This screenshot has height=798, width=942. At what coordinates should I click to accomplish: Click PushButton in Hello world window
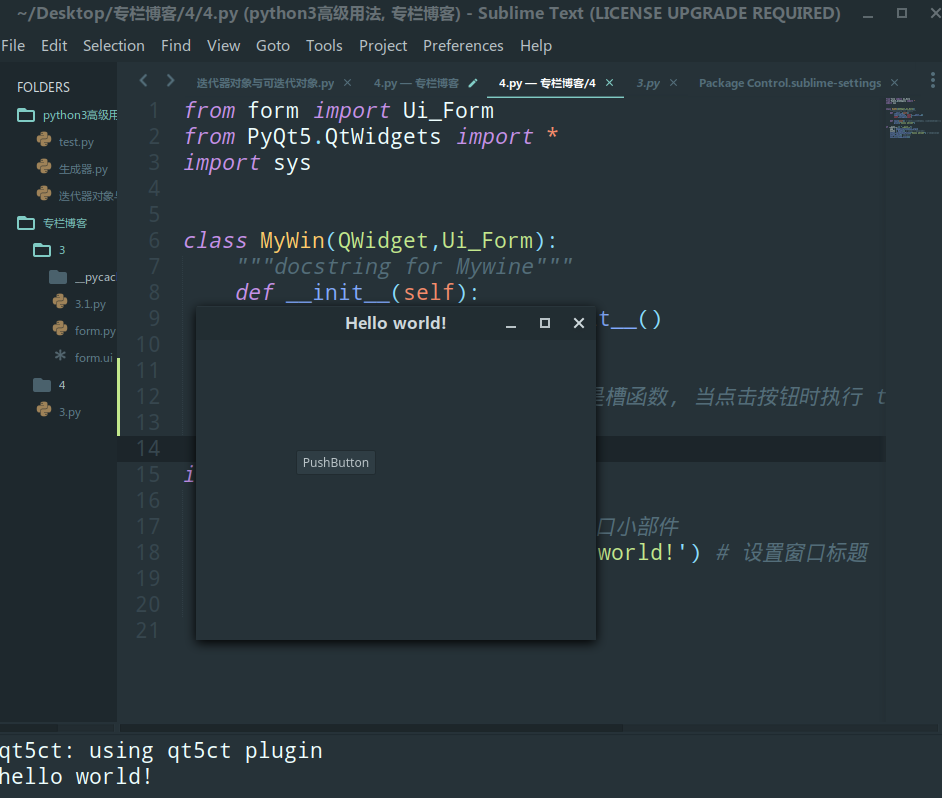click(x=336, y=463)
